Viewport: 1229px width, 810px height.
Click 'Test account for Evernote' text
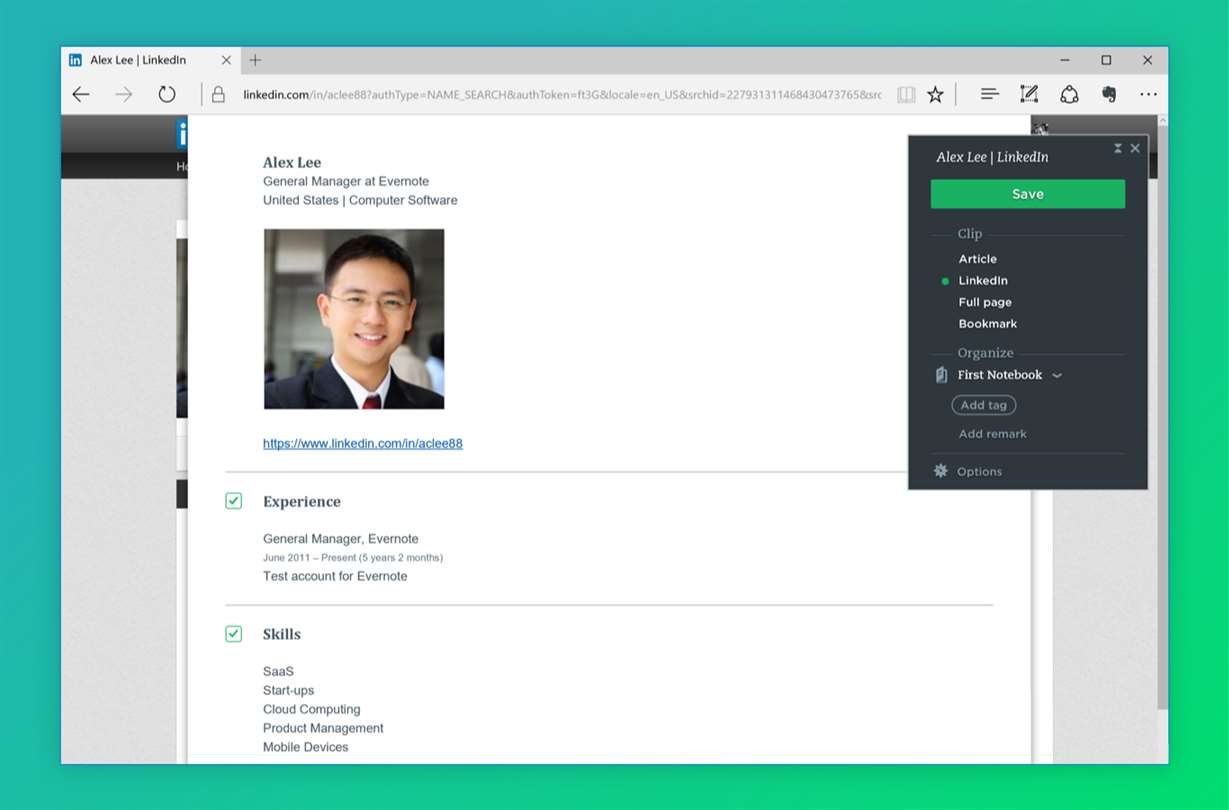[335, 576]
